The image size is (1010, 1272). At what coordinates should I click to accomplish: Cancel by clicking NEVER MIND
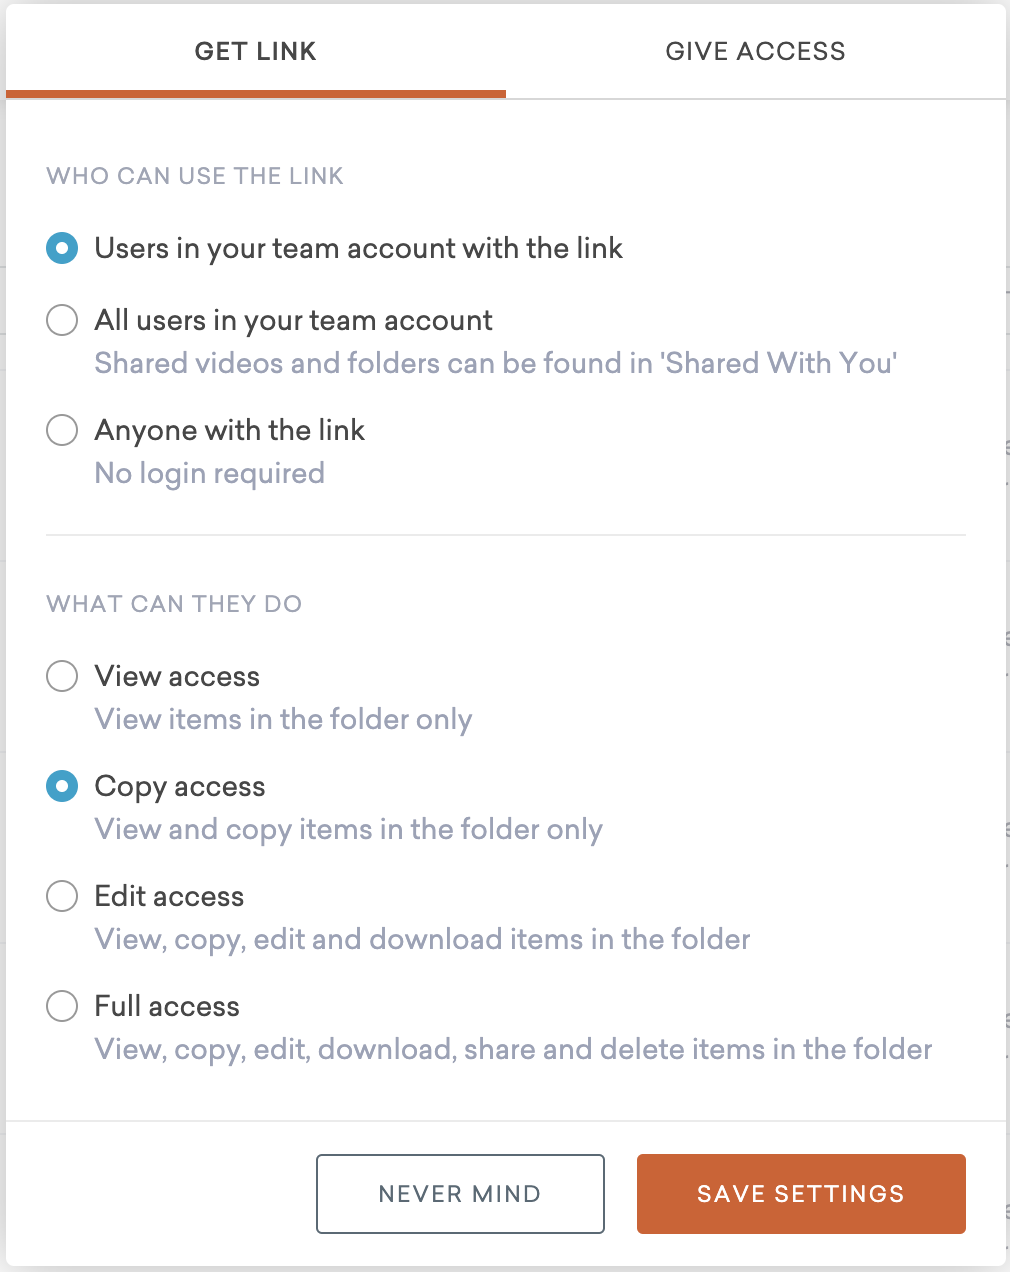tap(460, 1193)
